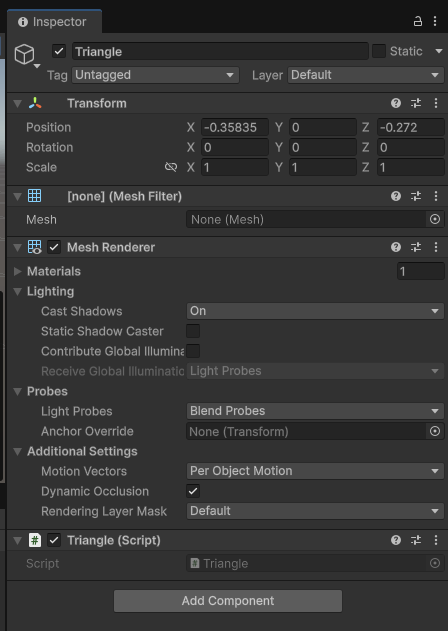Image resolution: width=448 pixels, height=631 pixels.
Task: Click the Scale X field
Action: (x=235, y=167)
